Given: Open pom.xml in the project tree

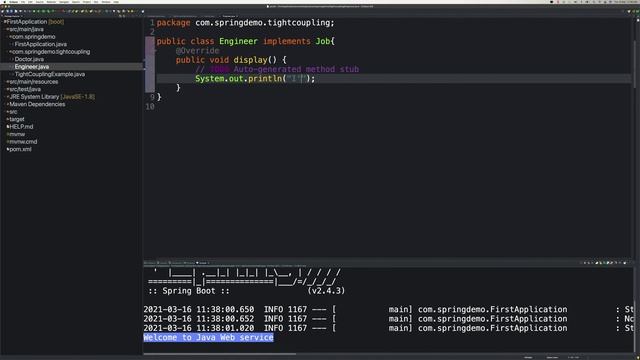Looking at the screenshot, I should click(20, 149).
